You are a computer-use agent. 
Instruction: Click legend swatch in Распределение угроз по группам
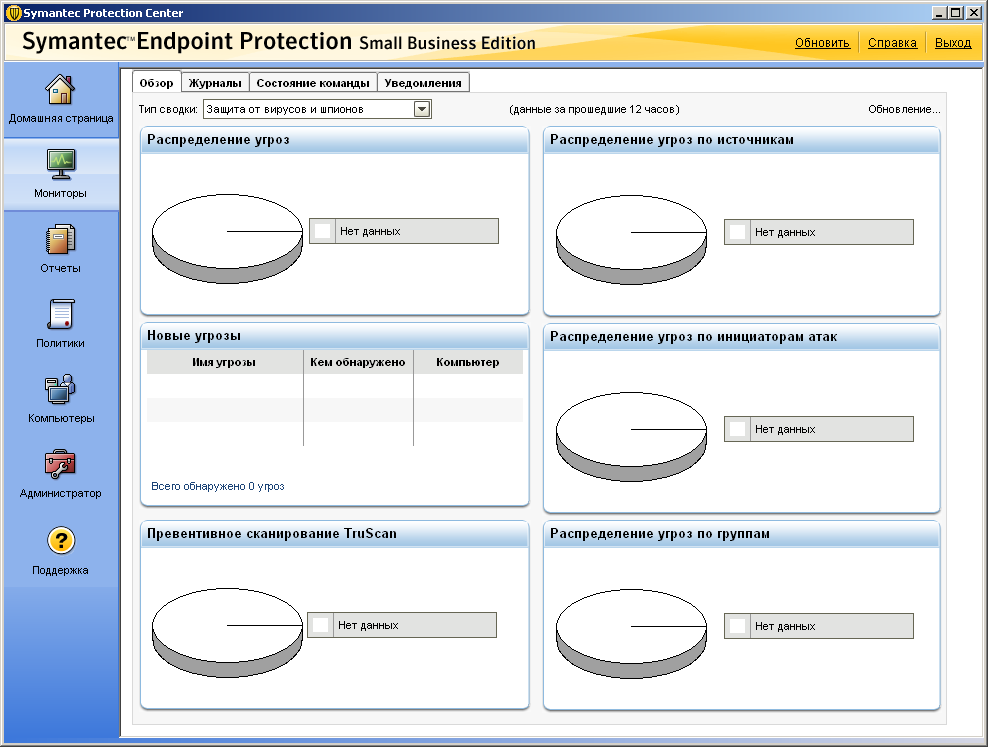coord(737,626)
